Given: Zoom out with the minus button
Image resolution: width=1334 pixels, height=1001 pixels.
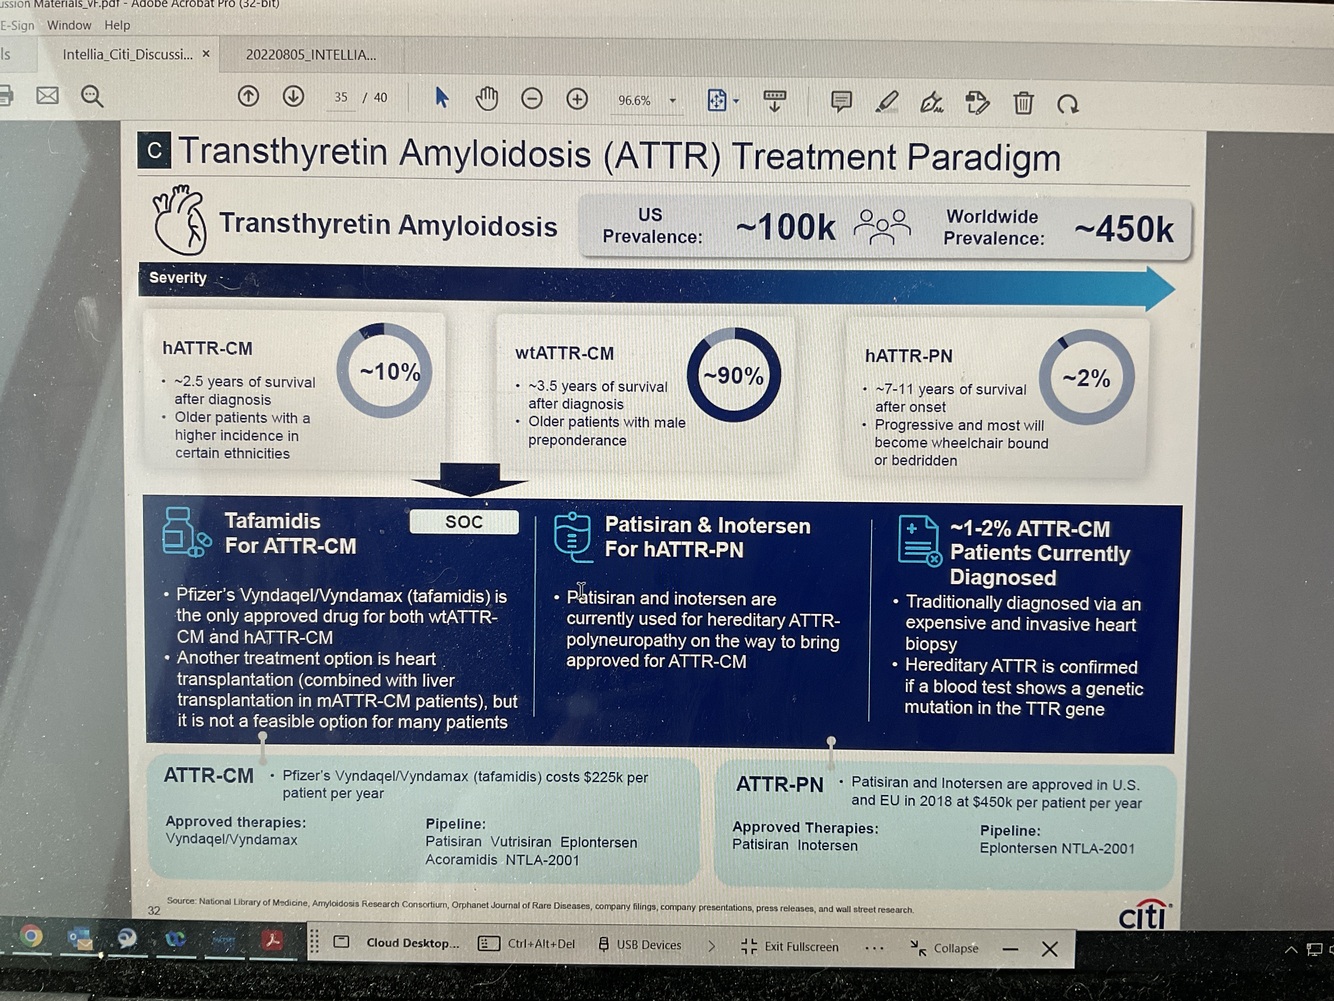Looking at the screenshot, I should (x=532, y=98).
